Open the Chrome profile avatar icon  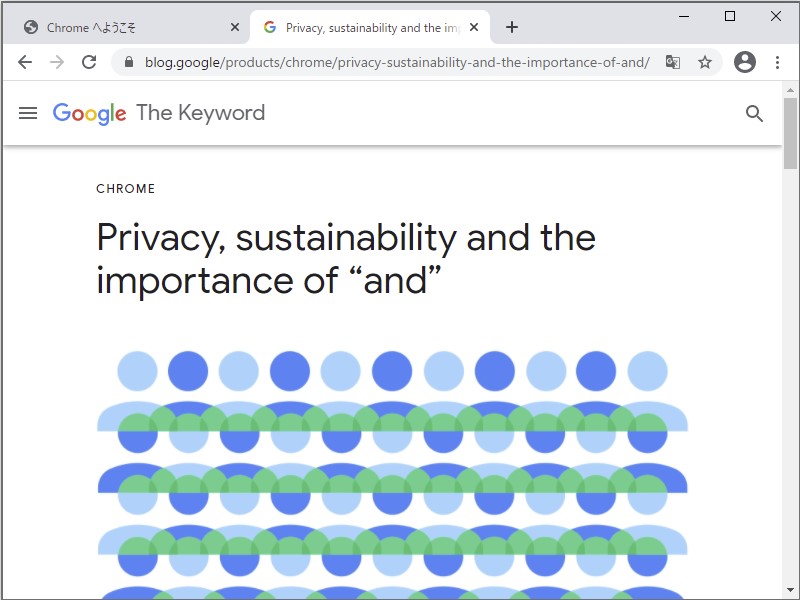point(745,62)
